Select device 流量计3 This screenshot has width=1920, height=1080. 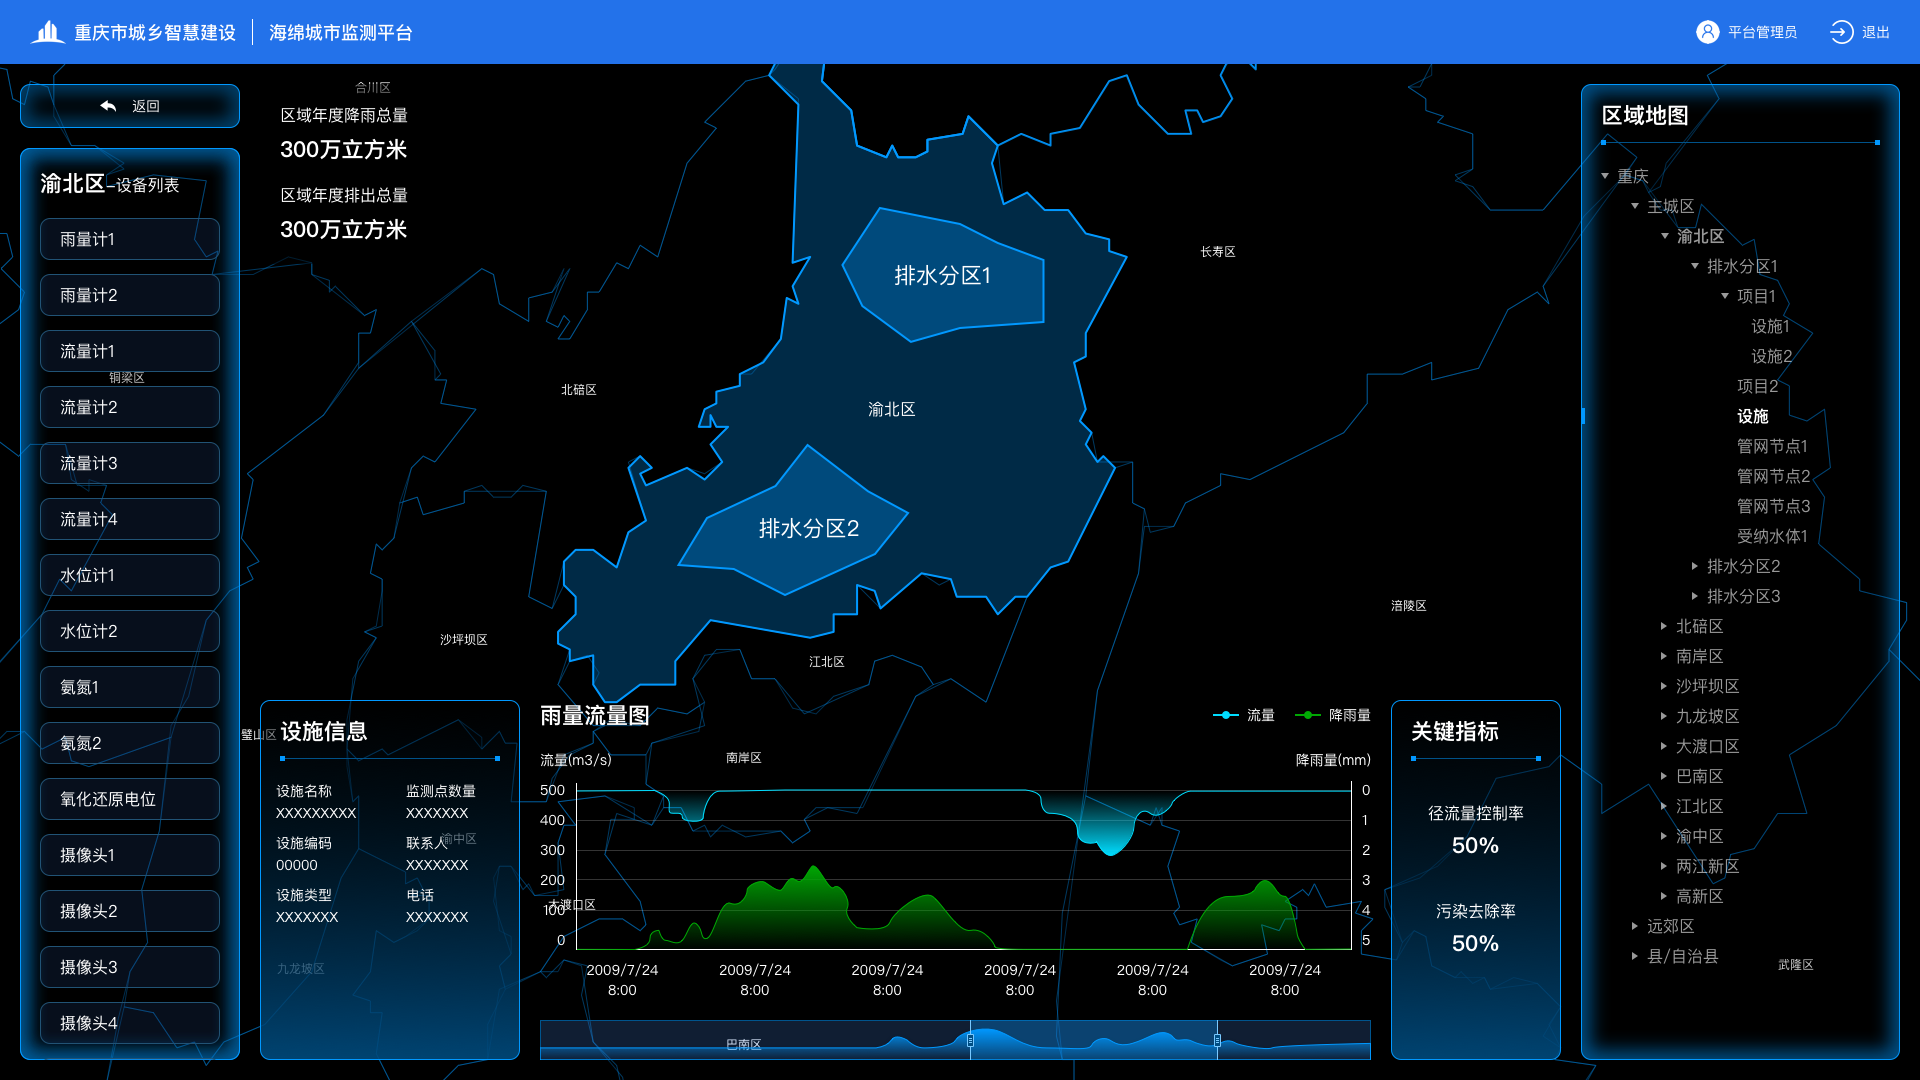130,463
